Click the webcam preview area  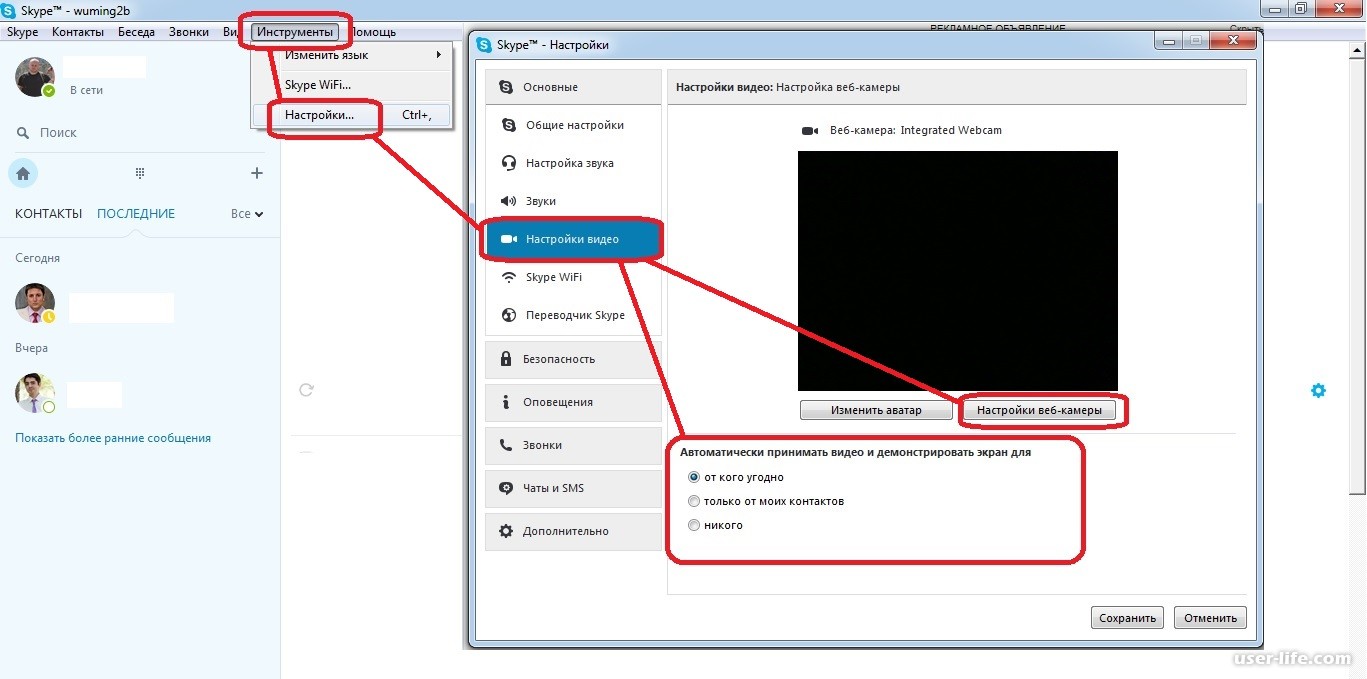[957, 271]
